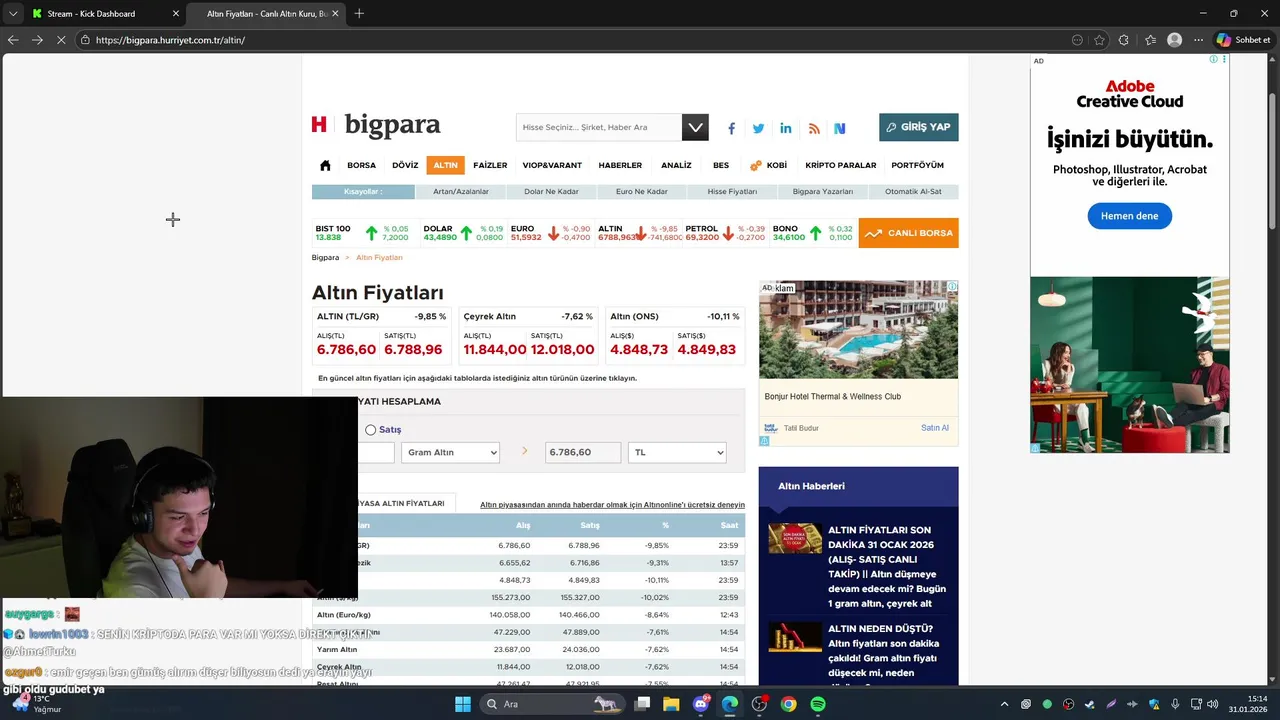Show hidden system tray icons
The height and width of the screenshot is (720, 1280).
[x=1004, y=704]
